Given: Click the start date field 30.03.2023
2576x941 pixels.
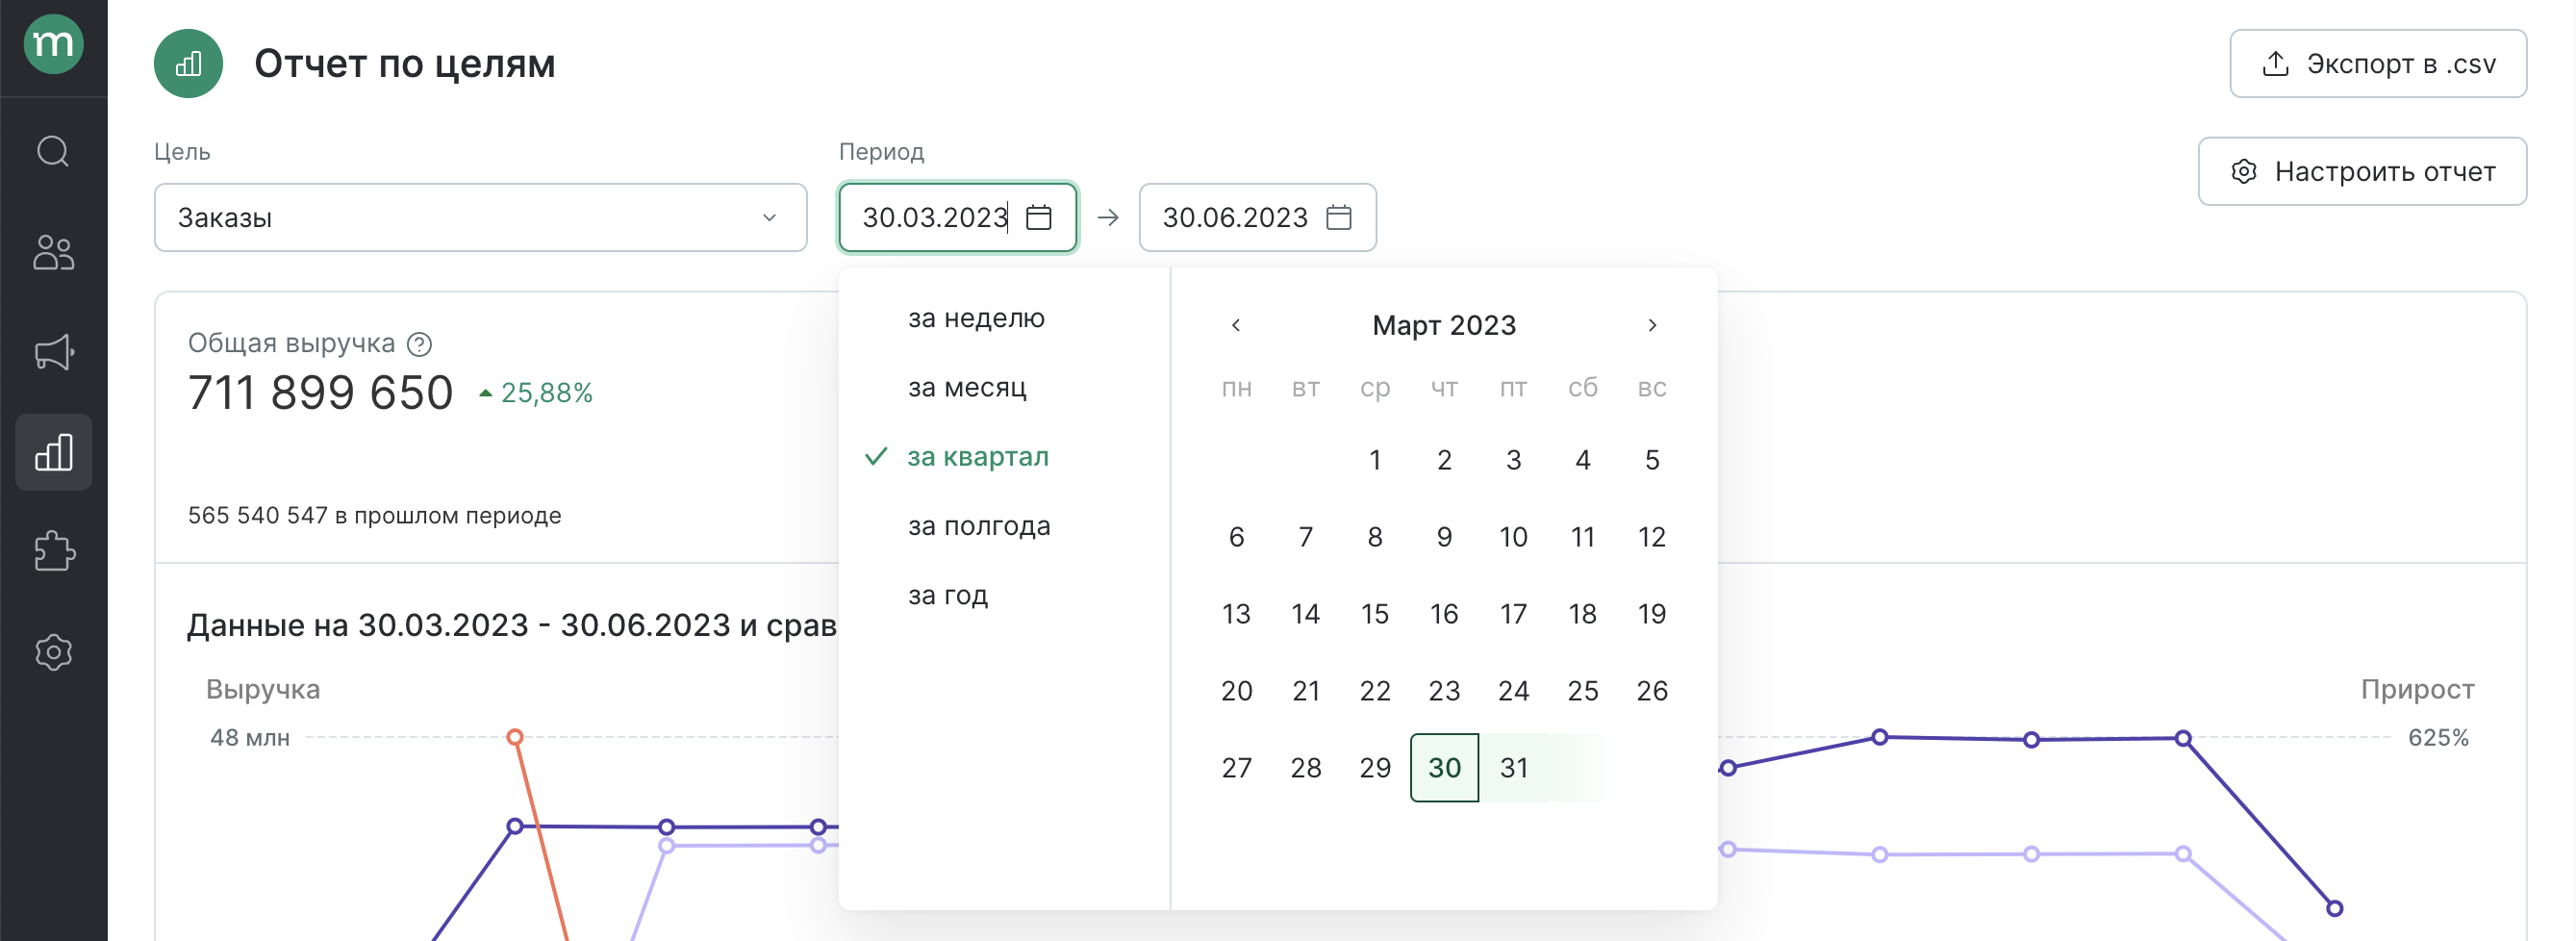Looking at the screenshot, I should tap(957, 217).
